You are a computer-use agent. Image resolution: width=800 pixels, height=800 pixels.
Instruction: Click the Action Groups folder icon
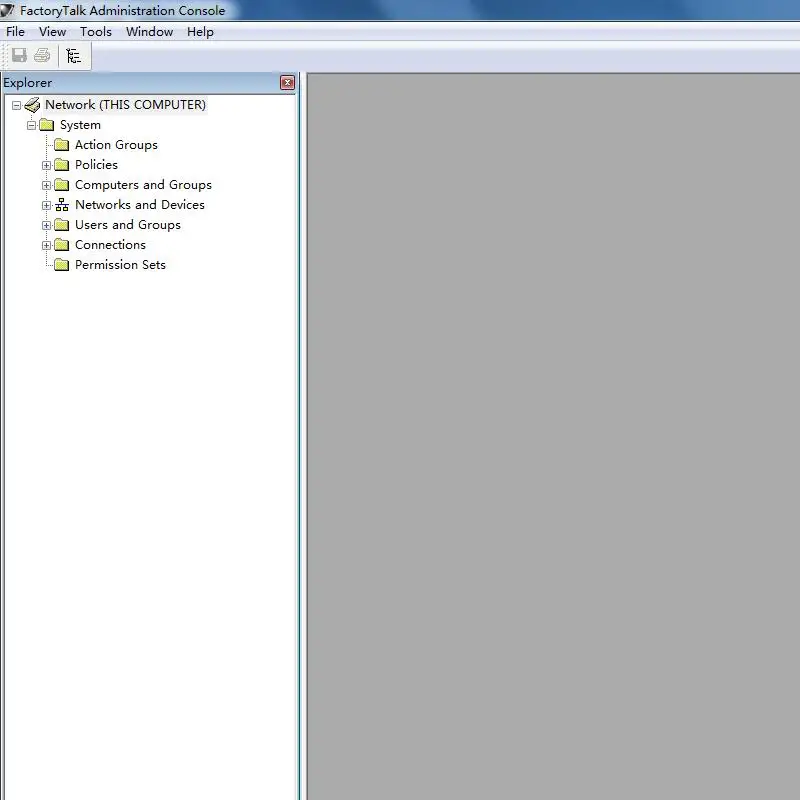pos(62,145)
